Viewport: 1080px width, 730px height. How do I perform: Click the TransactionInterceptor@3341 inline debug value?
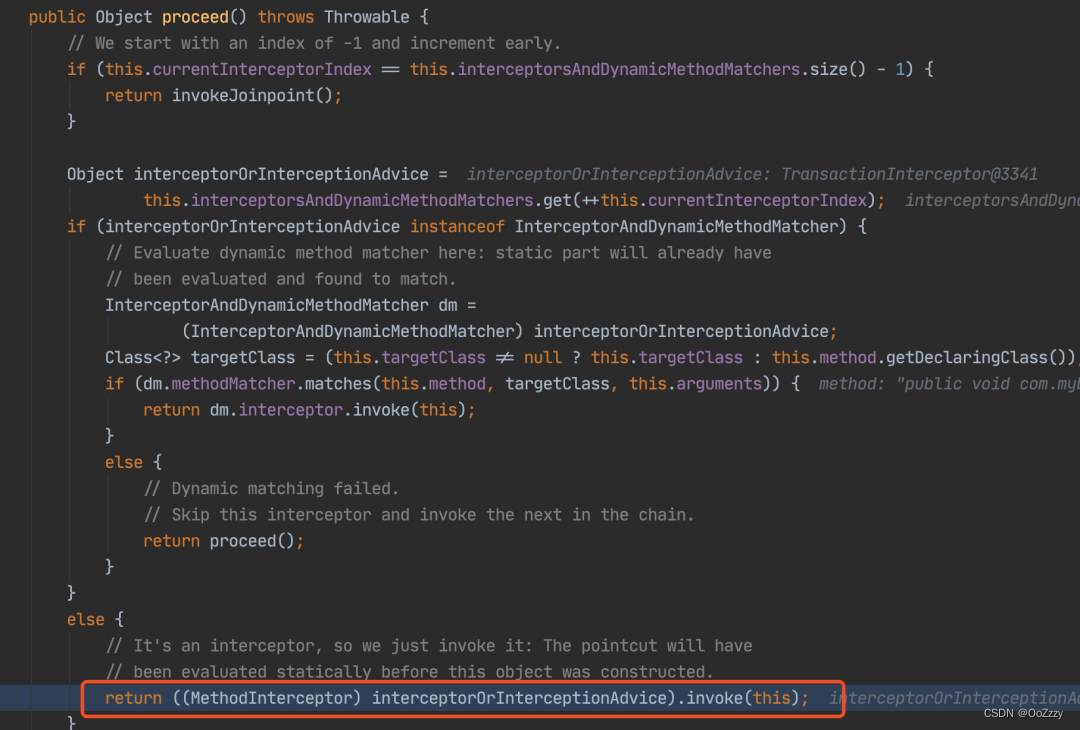click(909, 174)
